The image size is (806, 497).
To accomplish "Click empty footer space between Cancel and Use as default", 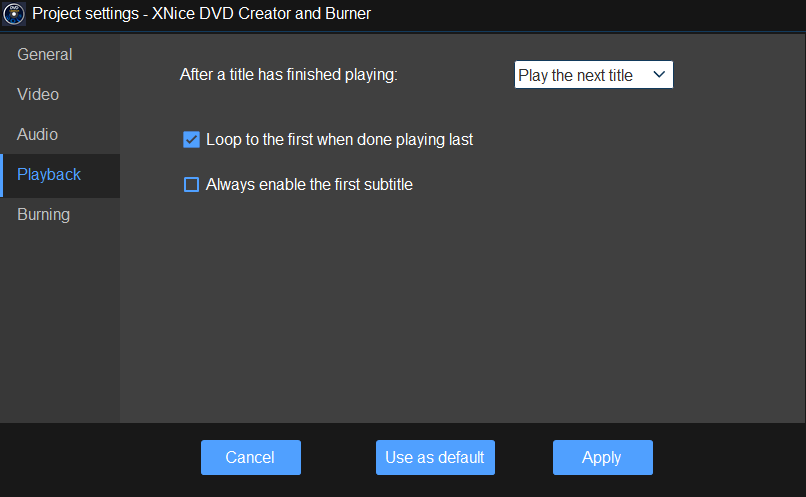I will click(338, 457).
